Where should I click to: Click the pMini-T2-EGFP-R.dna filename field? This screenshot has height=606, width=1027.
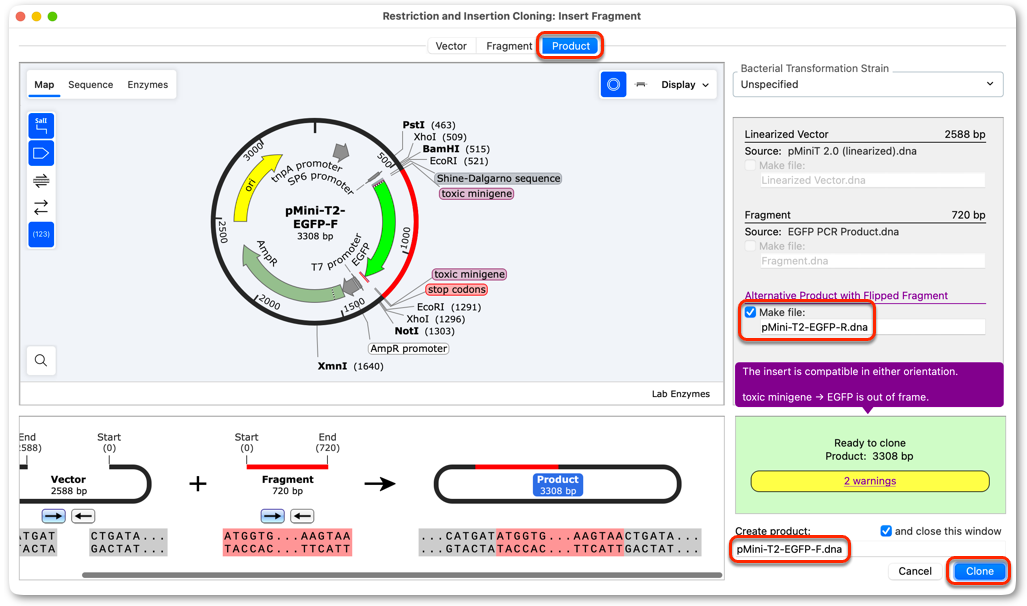tap(872, 327)
